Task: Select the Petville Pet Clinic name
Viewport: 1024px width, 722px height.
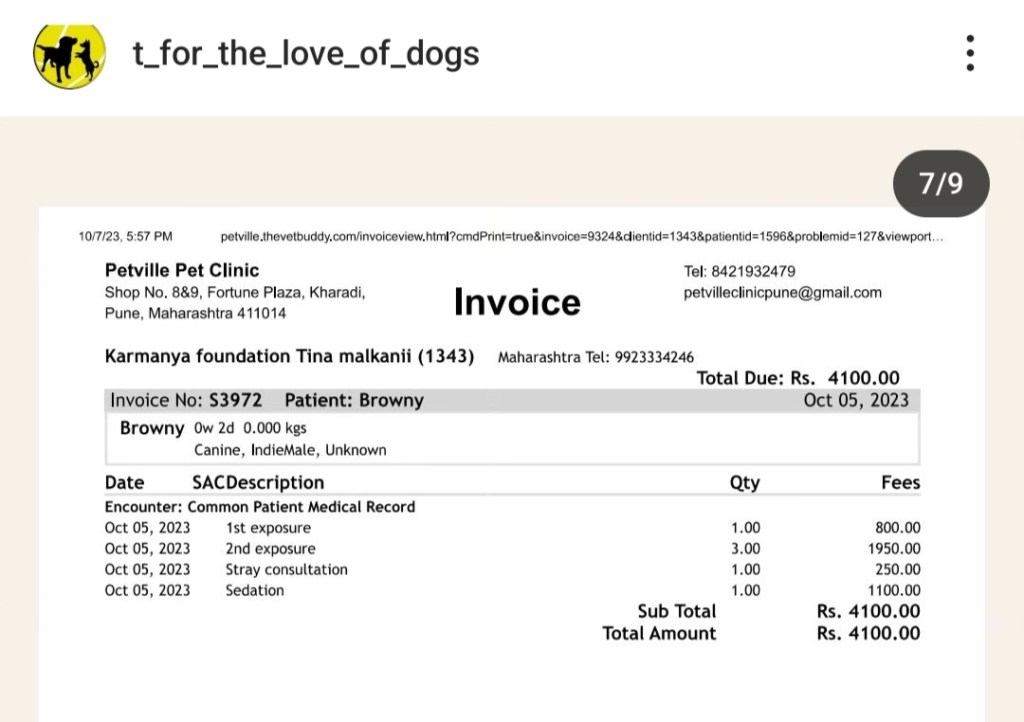Action: [182, 270]
